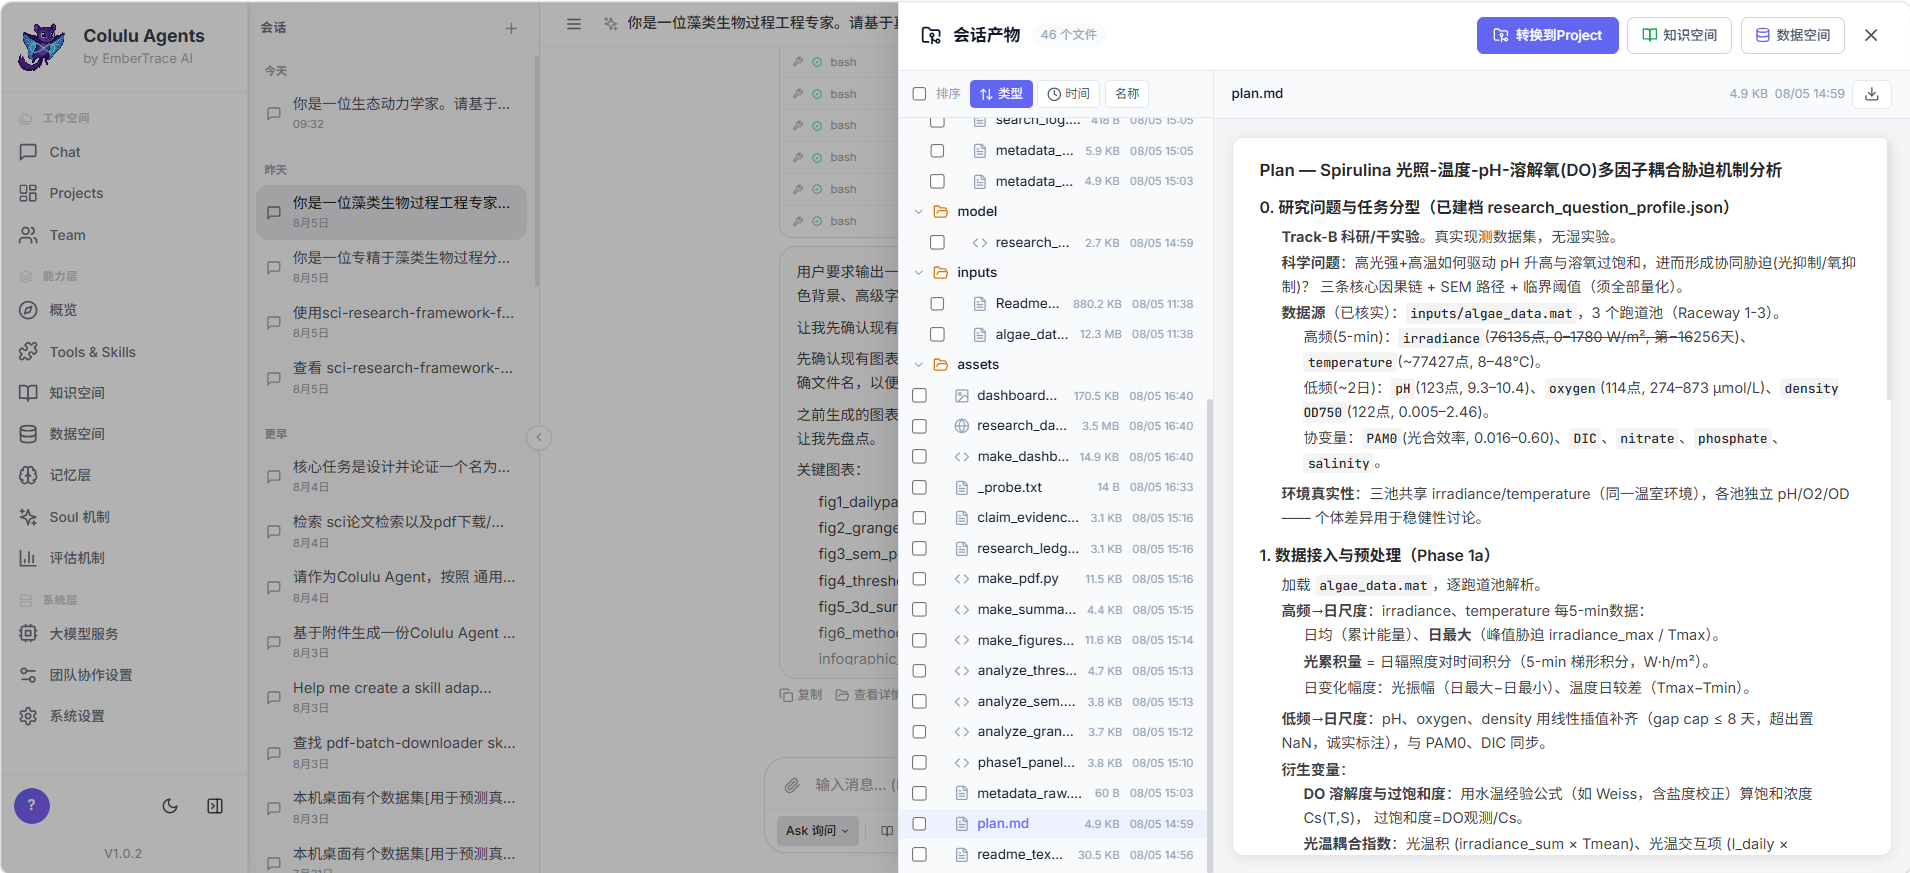
Task: Check the box for Readme... 880.2 KB file
Action: click(x=937, y=304)
